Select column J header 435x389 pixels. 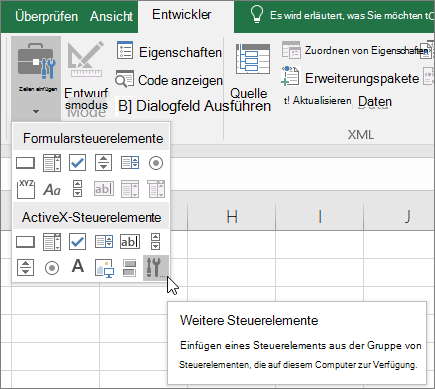399,217
